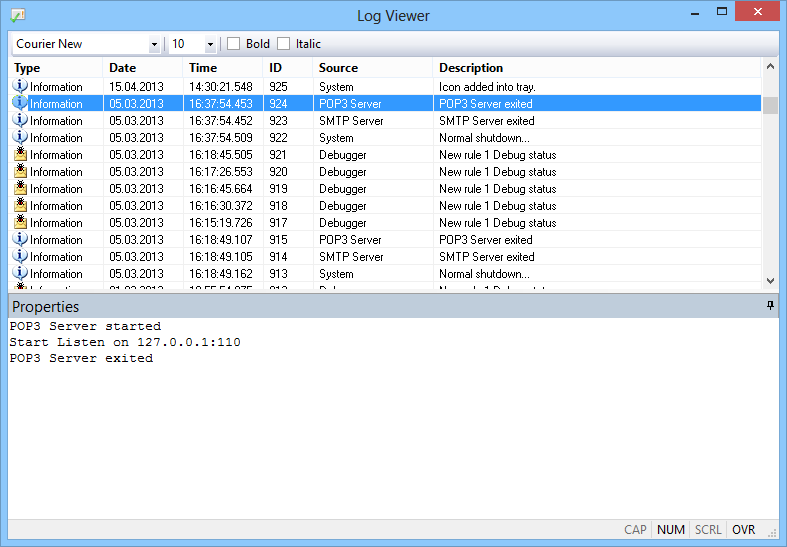Click 'POP3 Server started' properties line
Viewport: 787px width, 547px height.
(x=85, y=326)
